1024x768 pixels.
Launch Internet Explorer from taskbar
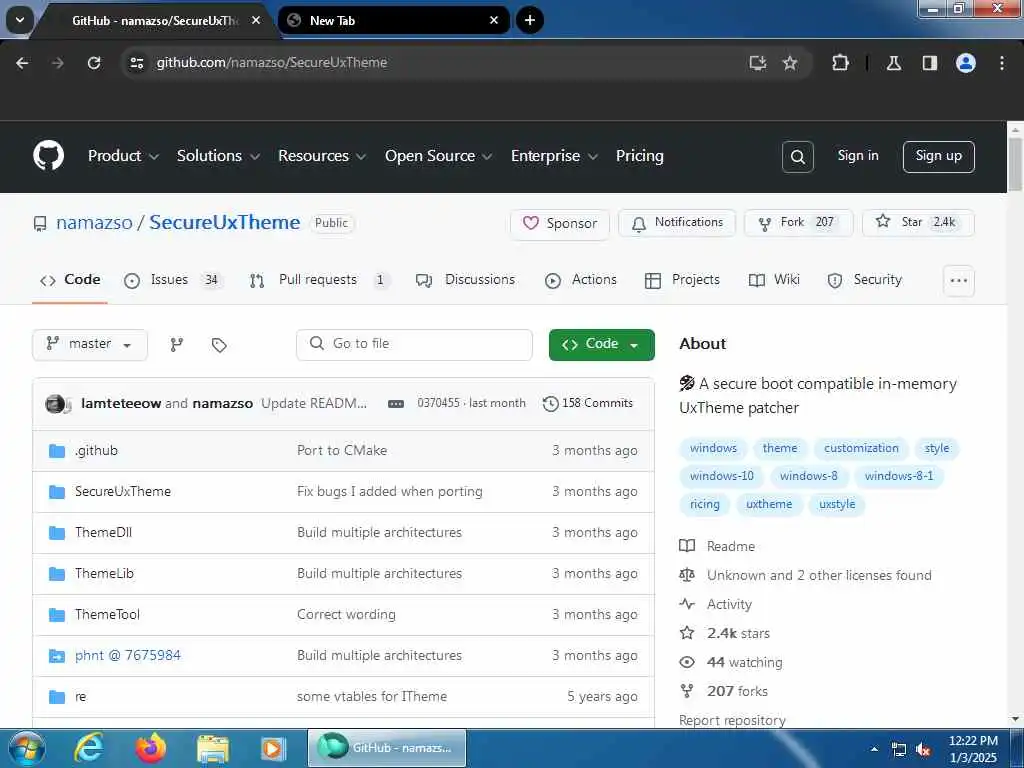pos(89,748)
